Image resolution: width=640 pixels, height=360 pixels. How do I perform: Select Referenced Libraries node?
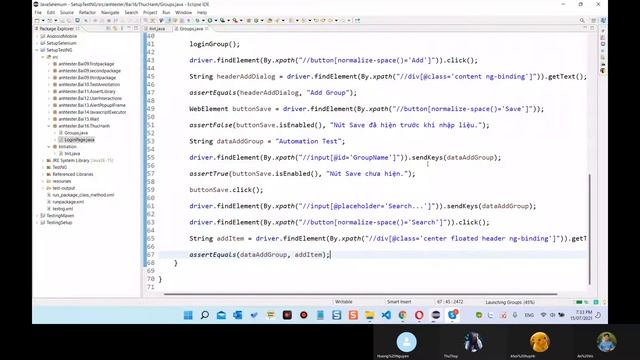(73, 174)
